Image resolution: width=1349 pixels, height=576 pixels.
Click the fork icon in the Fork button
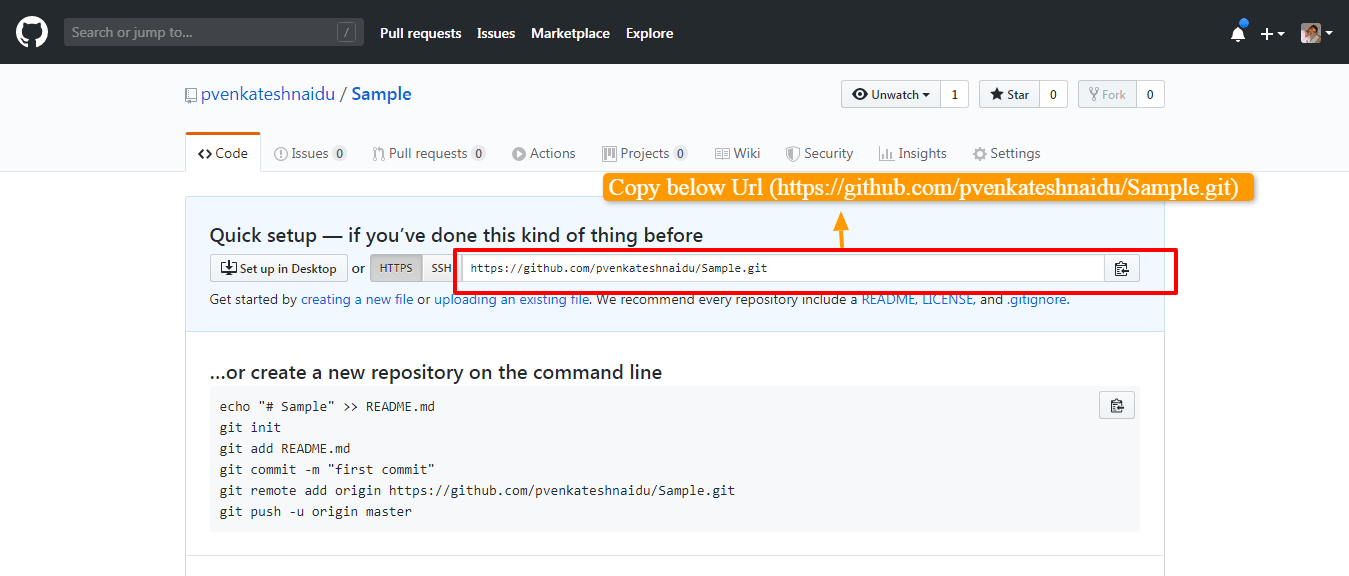point(1095,93)
